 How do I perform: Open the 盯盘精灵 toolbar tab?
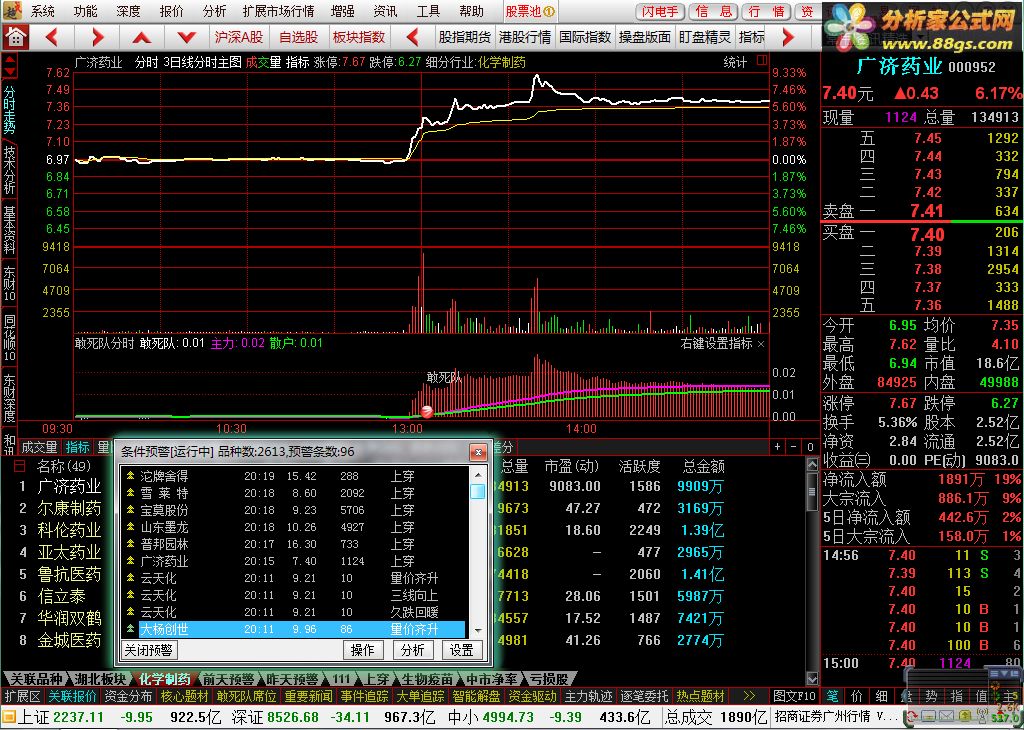point(705,37)
